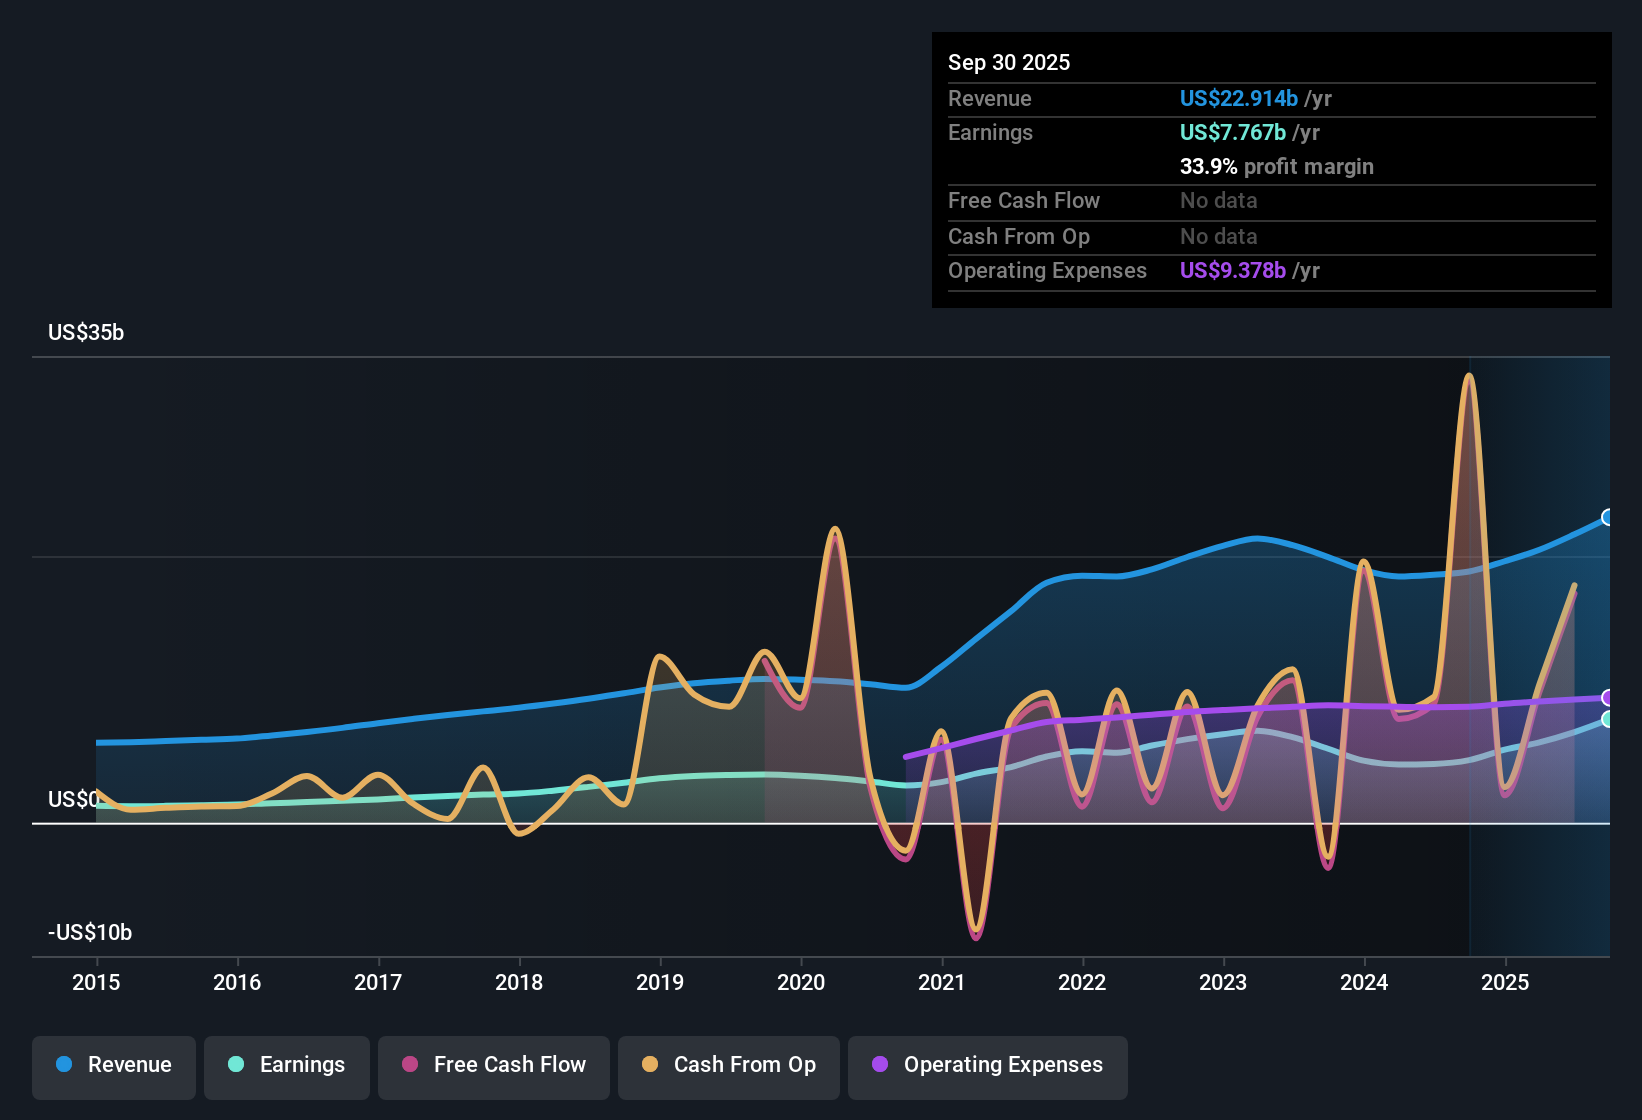Select the Revenue endpoint circle on the chart
The image size is (1642, 1120).
pyautogui.click(x=1608, y=518)
